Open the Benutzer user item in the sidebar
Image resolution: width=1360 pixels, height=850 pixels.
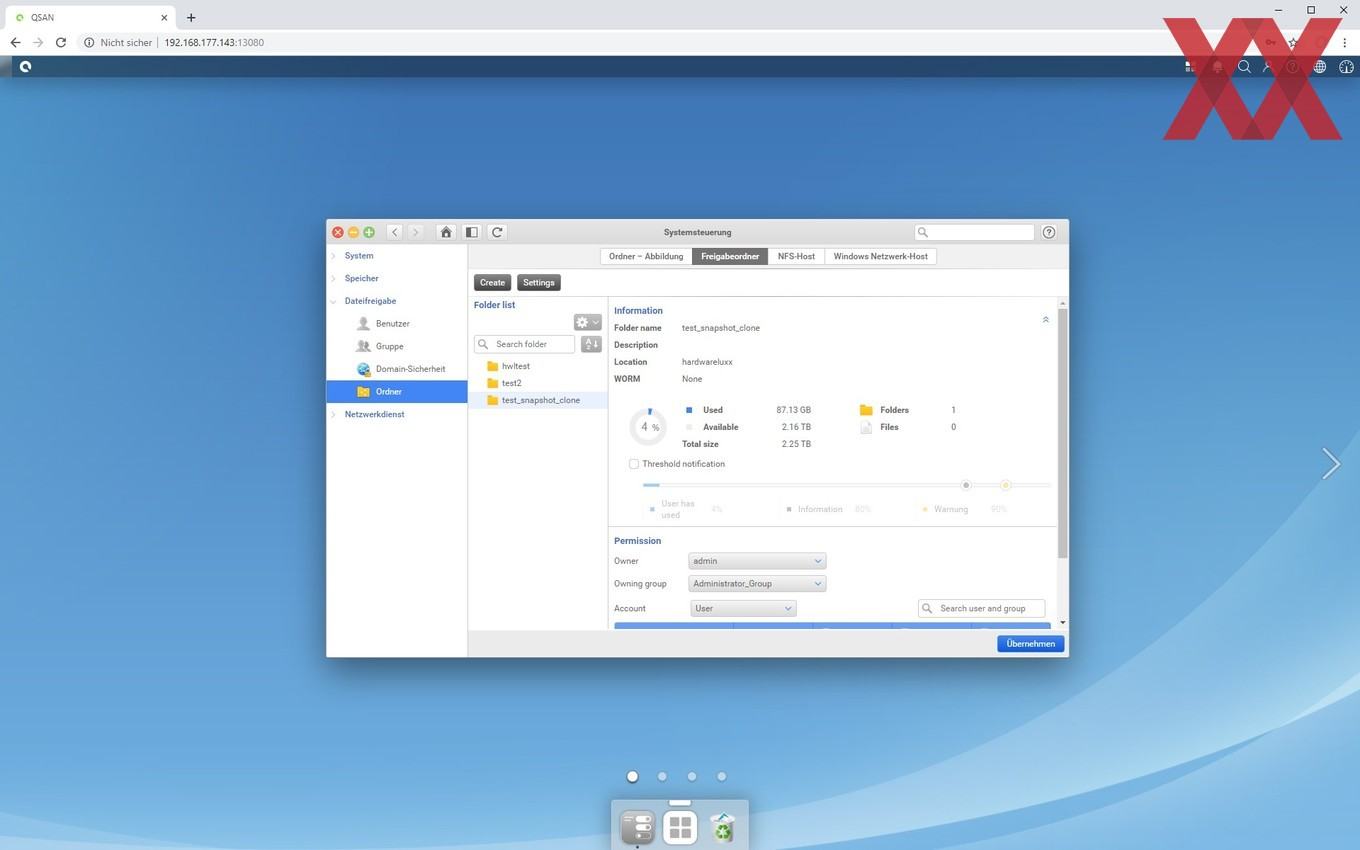coord(392,324)
